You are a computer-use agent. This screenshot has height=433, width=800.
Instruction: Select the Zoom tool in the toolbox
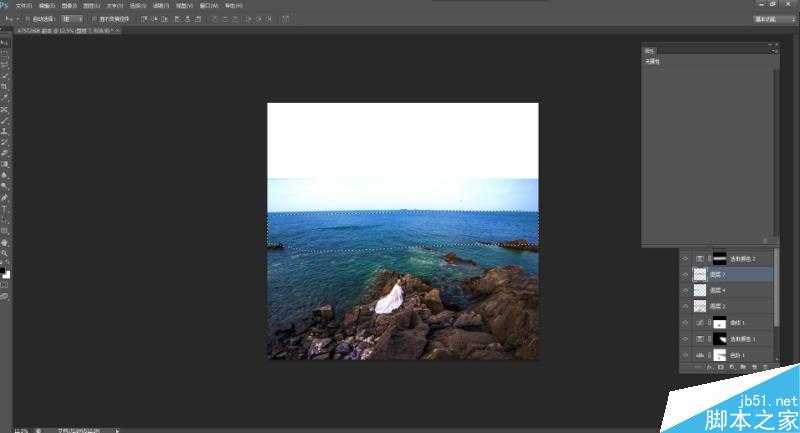pyautogui.click(x=5, y=253)
